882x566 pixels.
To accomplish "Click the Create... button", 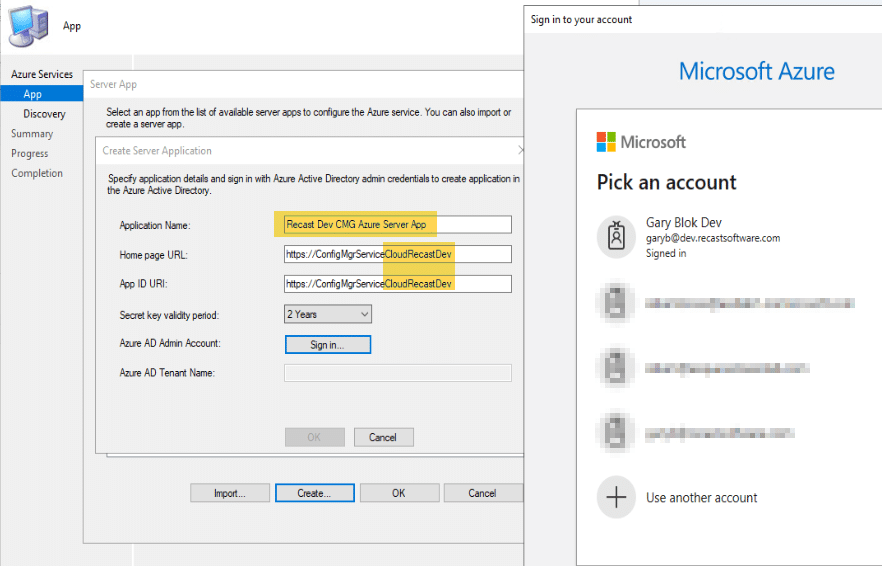I will pos(312,493).
